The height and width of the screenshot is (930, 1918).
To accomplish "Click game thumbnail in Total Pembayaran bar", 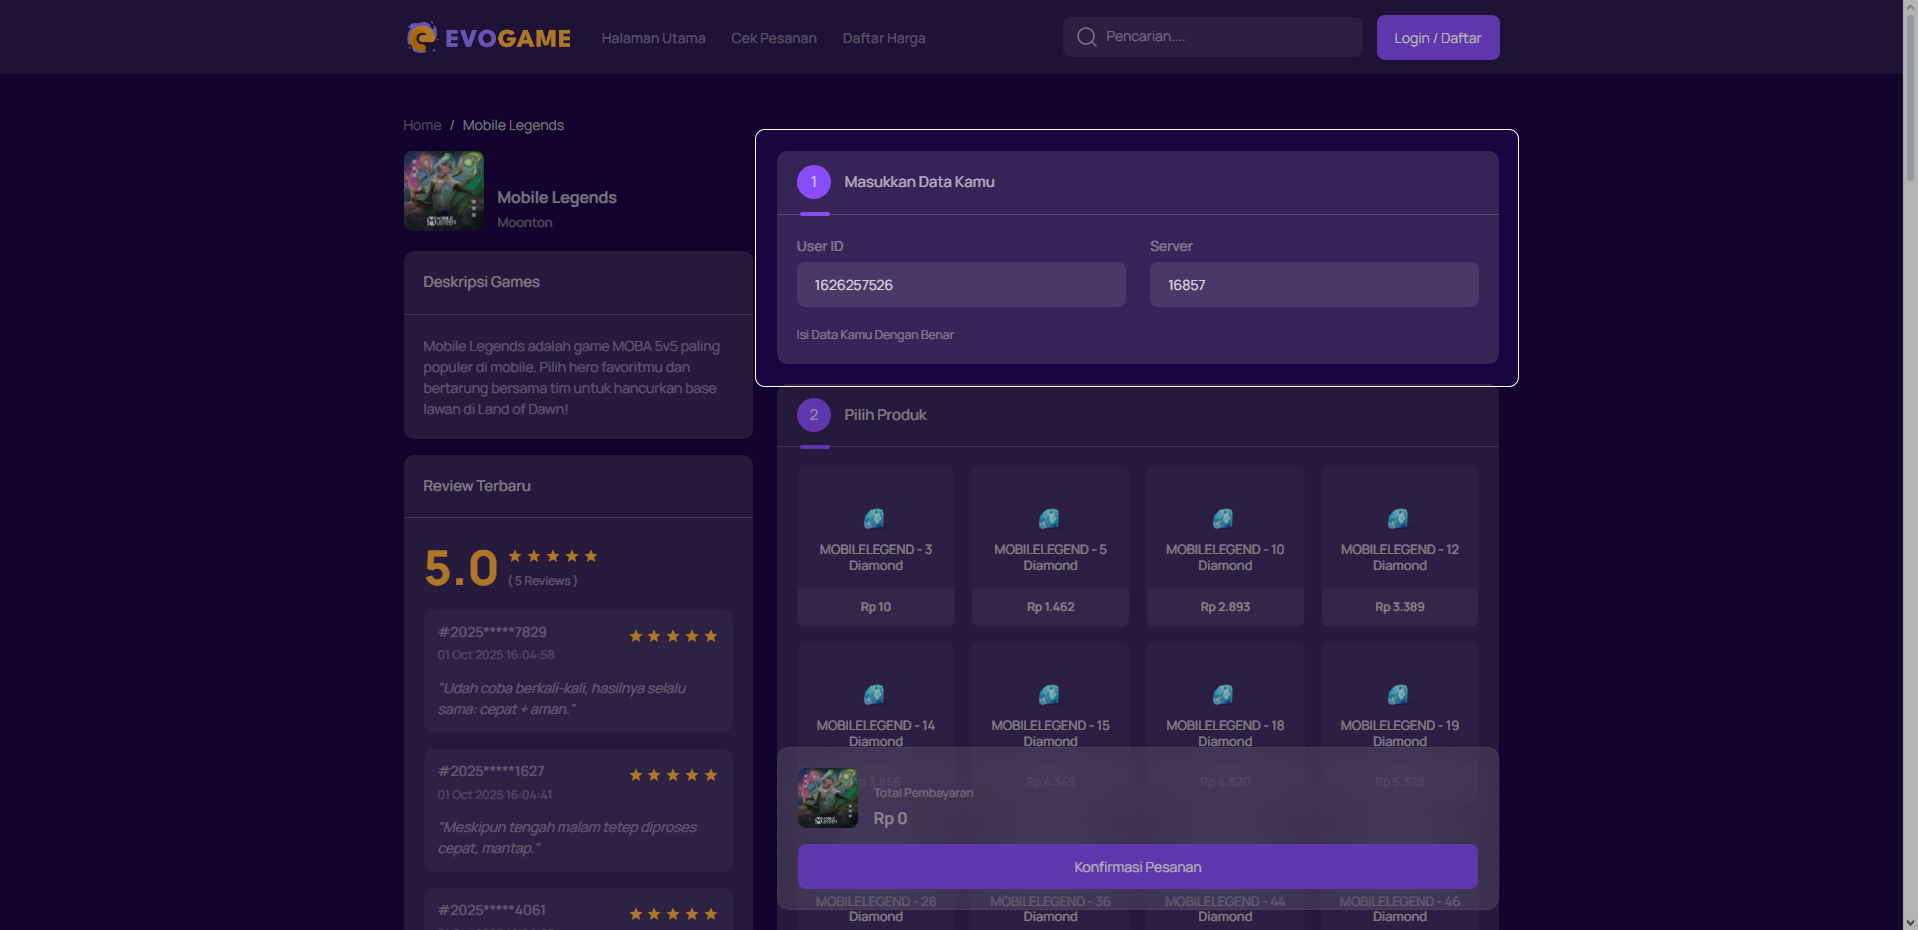I will click(828, 798).
